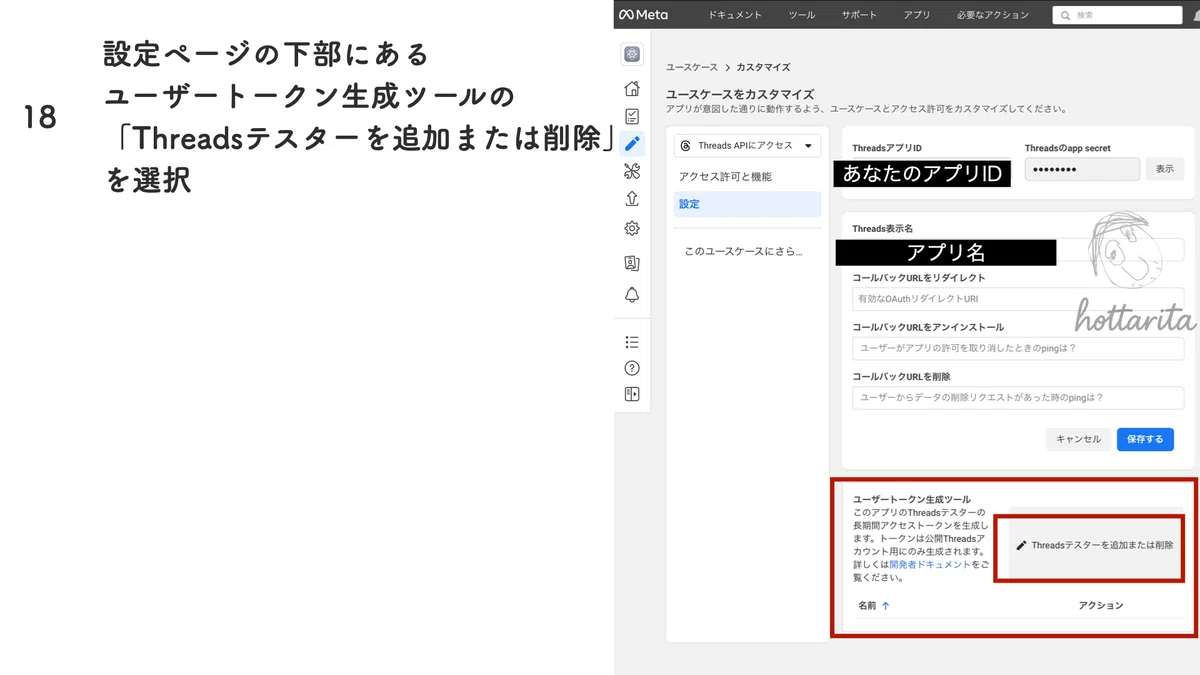Click the コールバックURLを削除 input field
1200x675 pixels.
click(1018, 397)
